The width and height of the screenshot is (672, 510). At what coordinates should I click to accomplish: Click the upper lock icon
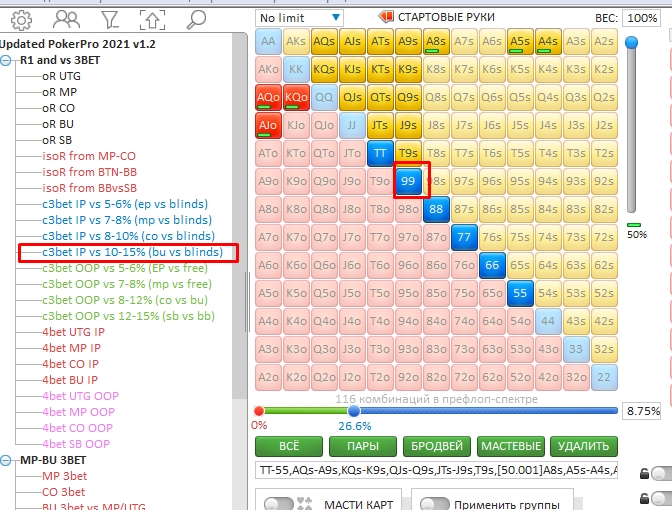[644, 474]
